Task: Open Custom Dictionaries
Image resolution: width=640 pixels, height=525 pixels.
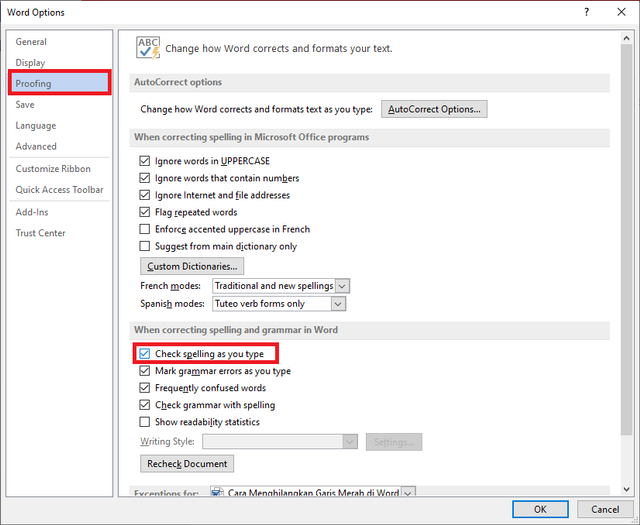Action: coord(192,266)
